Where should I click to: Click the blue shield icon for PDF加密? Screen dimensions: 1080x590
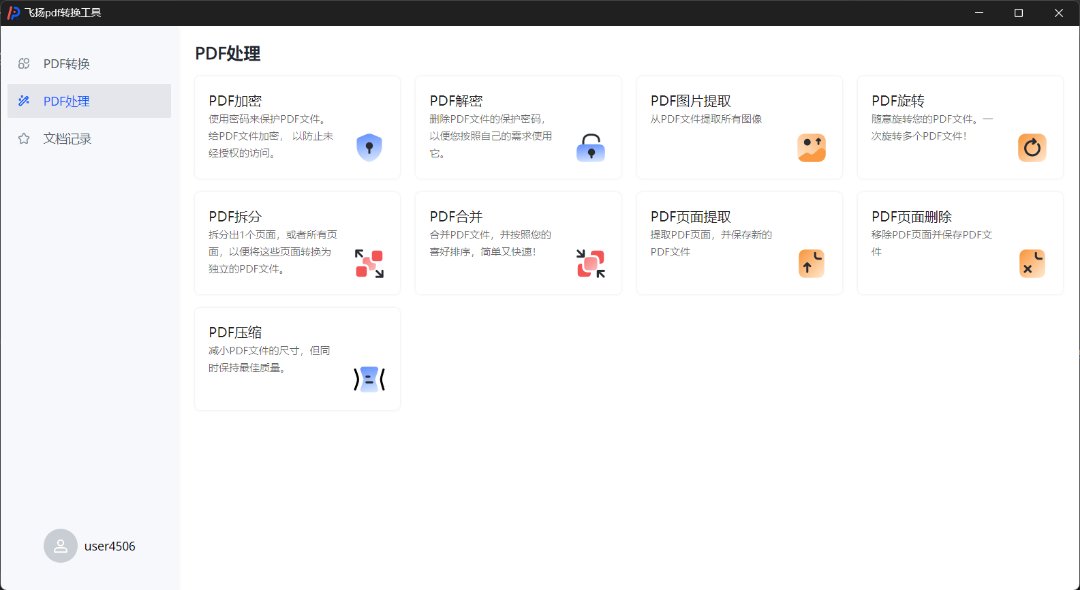point(369,148)
